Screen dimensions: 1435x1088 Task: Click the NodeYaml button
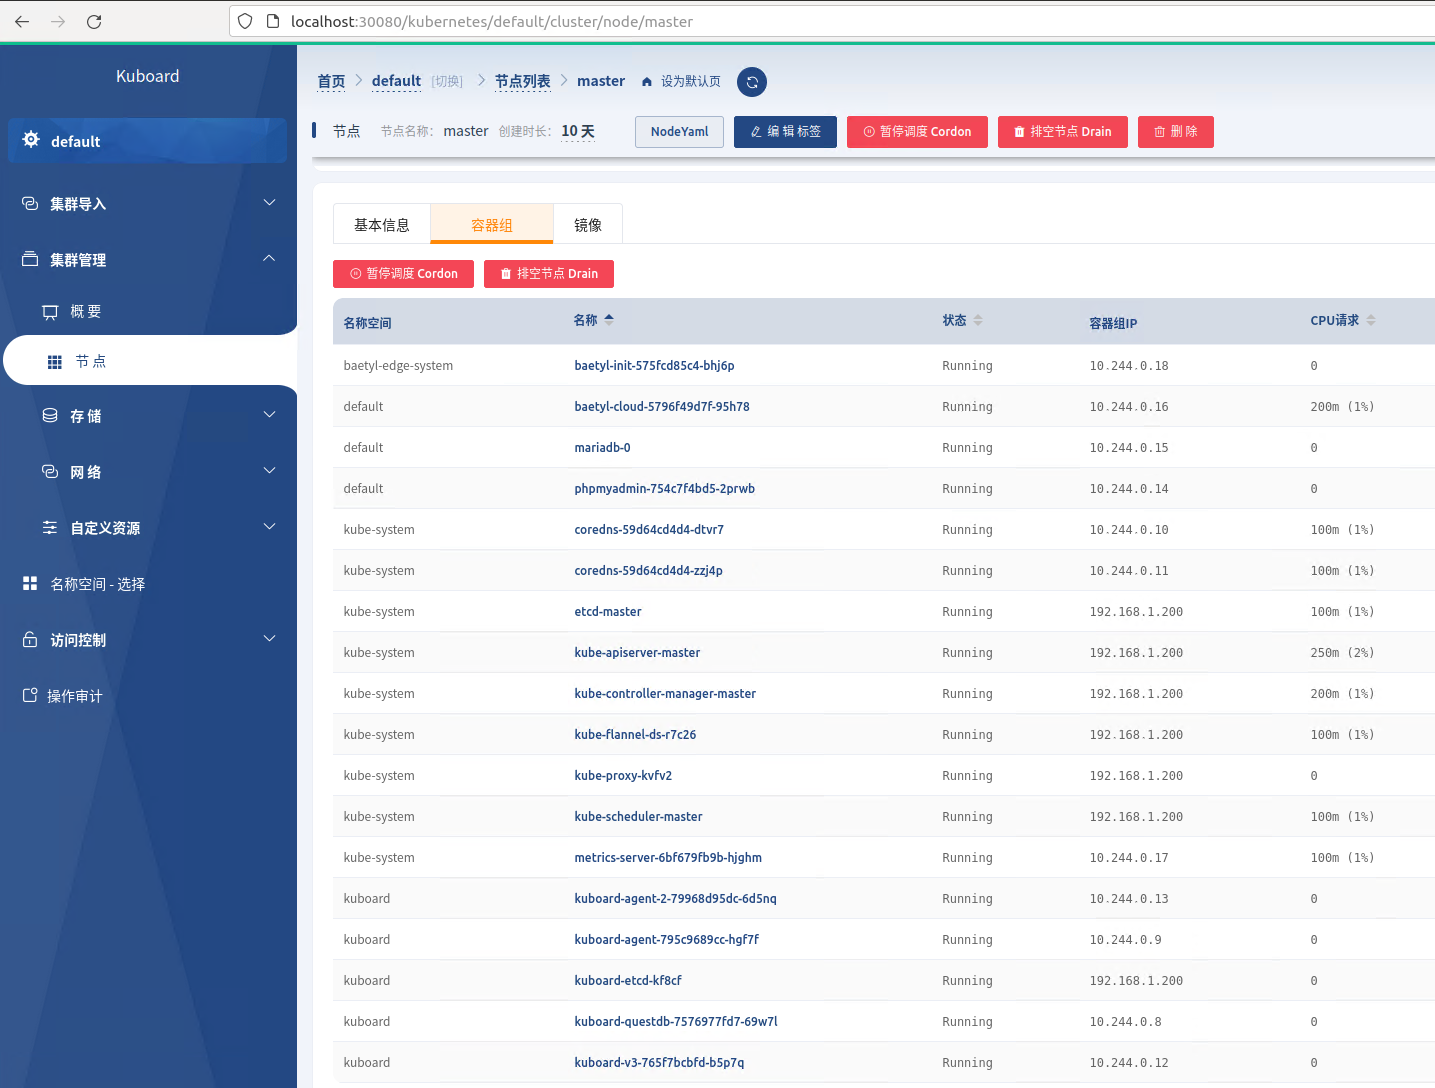pos(679,132)
